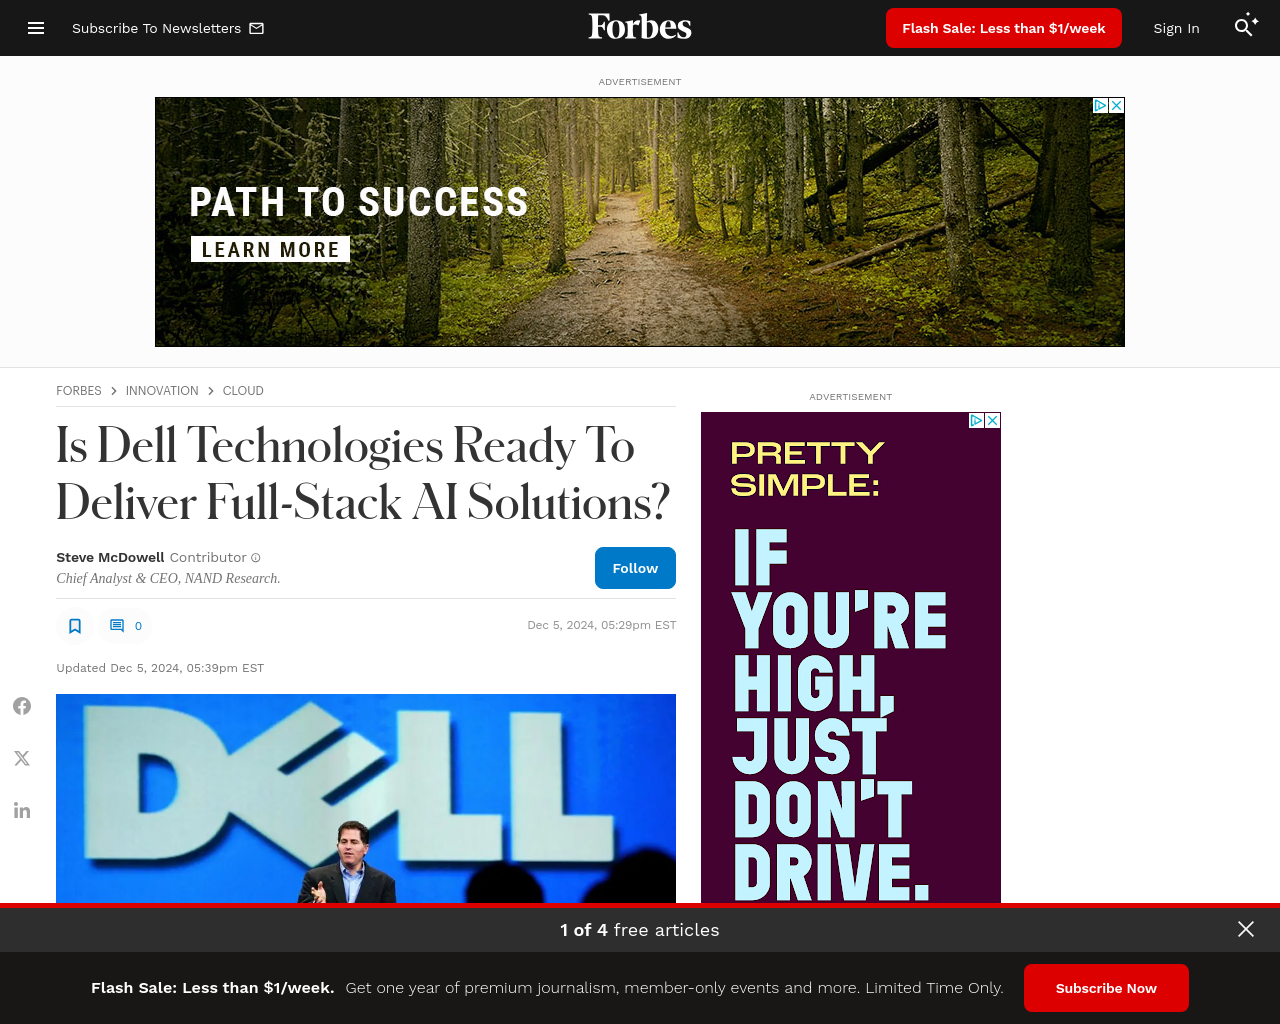Close the purple sidebar advertisement
This screenshot has height=1024, width=1280.
coord(993,420)
